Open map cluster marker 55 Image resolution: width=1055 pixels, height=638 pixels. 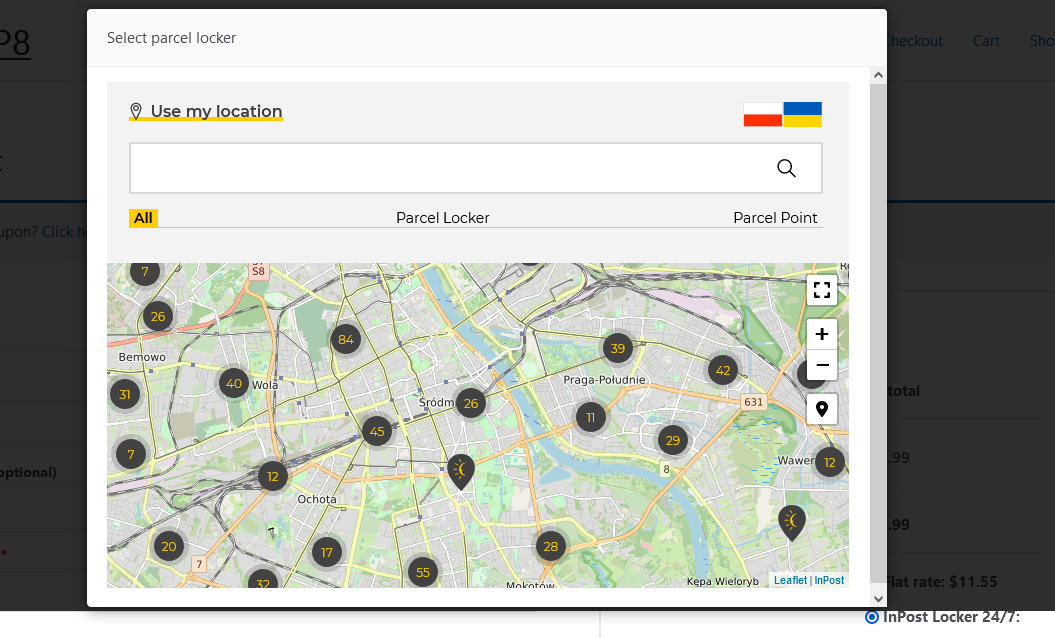click(423, 572)
